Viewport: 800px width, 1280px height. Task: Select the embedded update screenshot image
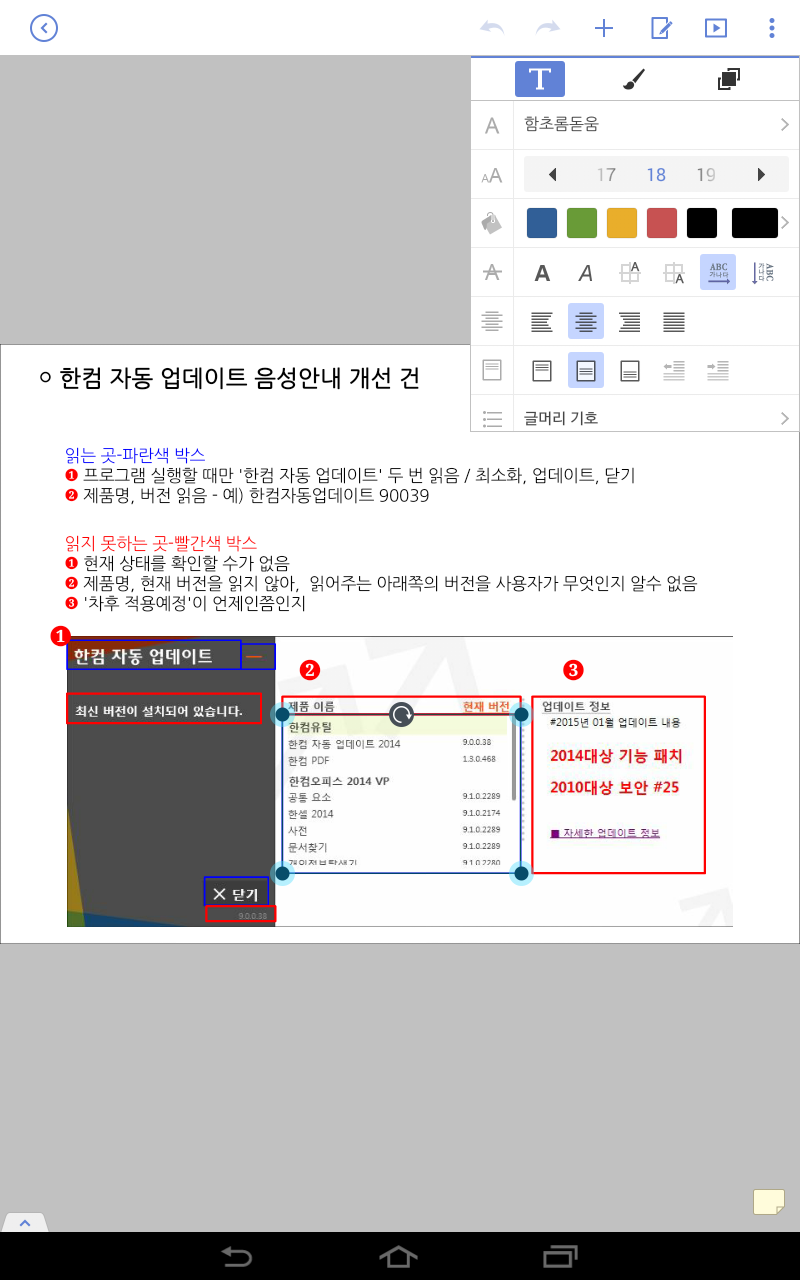(400, 781)
